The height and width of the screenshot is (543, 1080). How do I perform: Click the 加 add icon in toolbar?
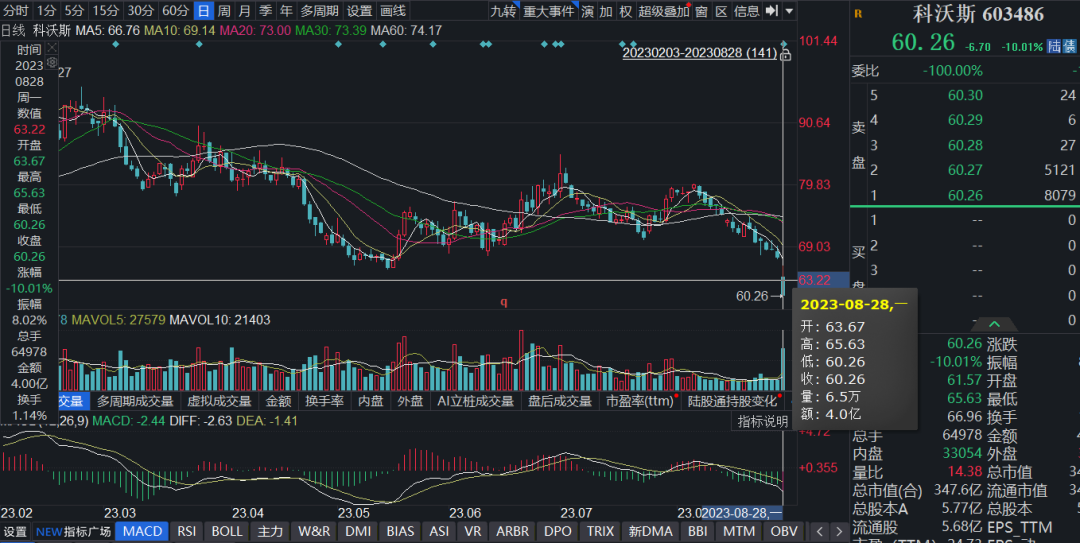click(x=607, y=11)
